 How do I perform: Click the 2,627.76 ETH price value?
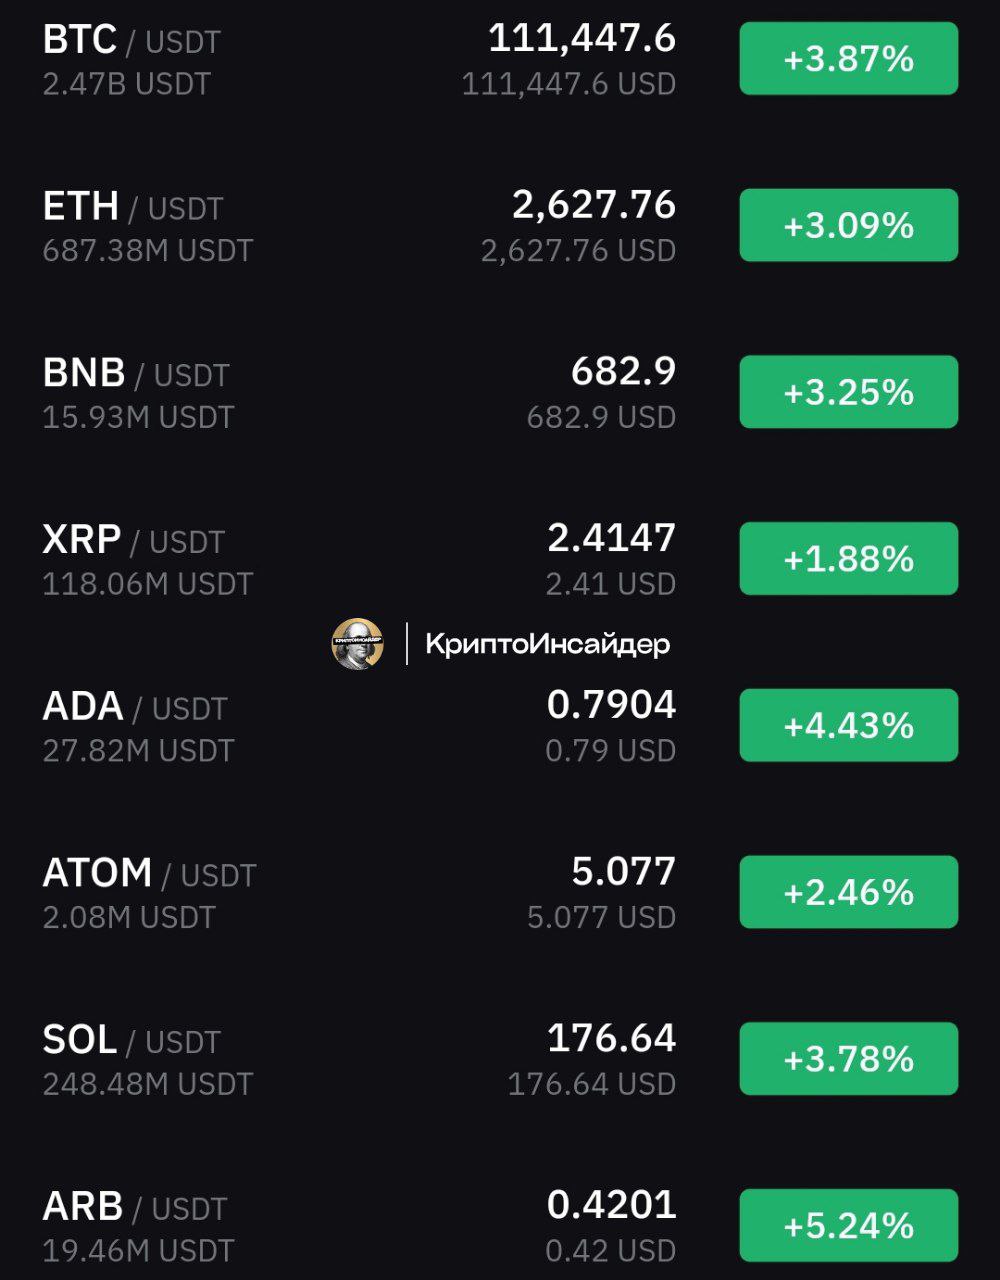(x=594, y=205)
